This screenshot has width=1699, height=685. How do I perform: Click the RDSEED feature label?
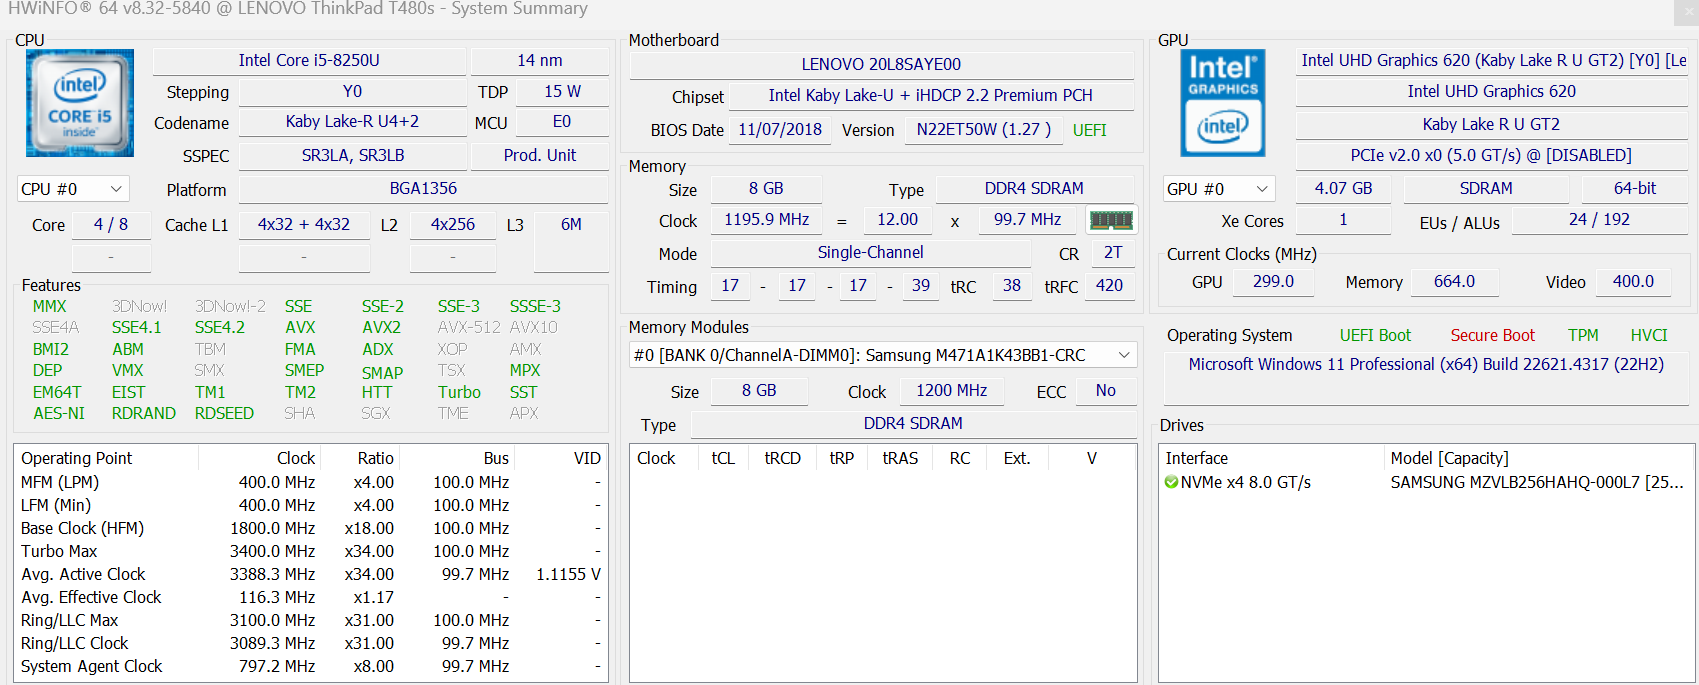224,413
